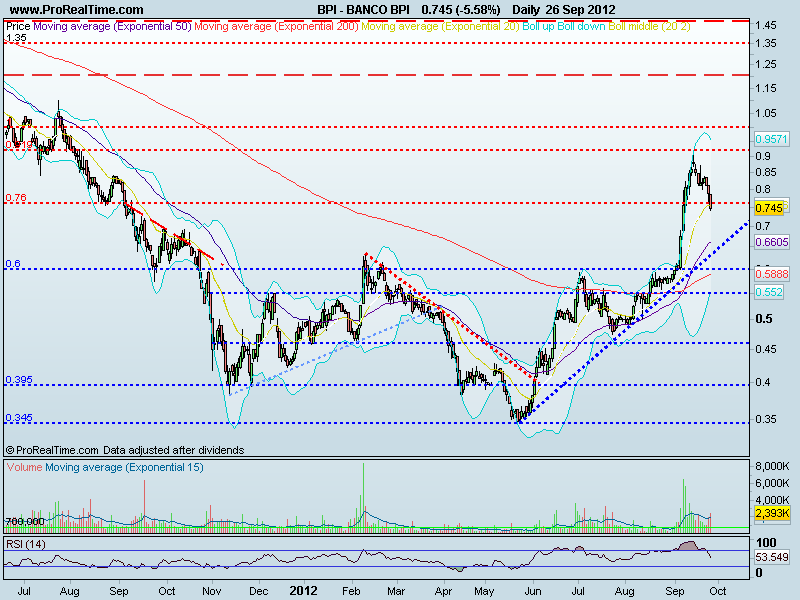Click the www.ProRealTime.com header text
Viewport: 800px width, 600px height.
point(77,10)
